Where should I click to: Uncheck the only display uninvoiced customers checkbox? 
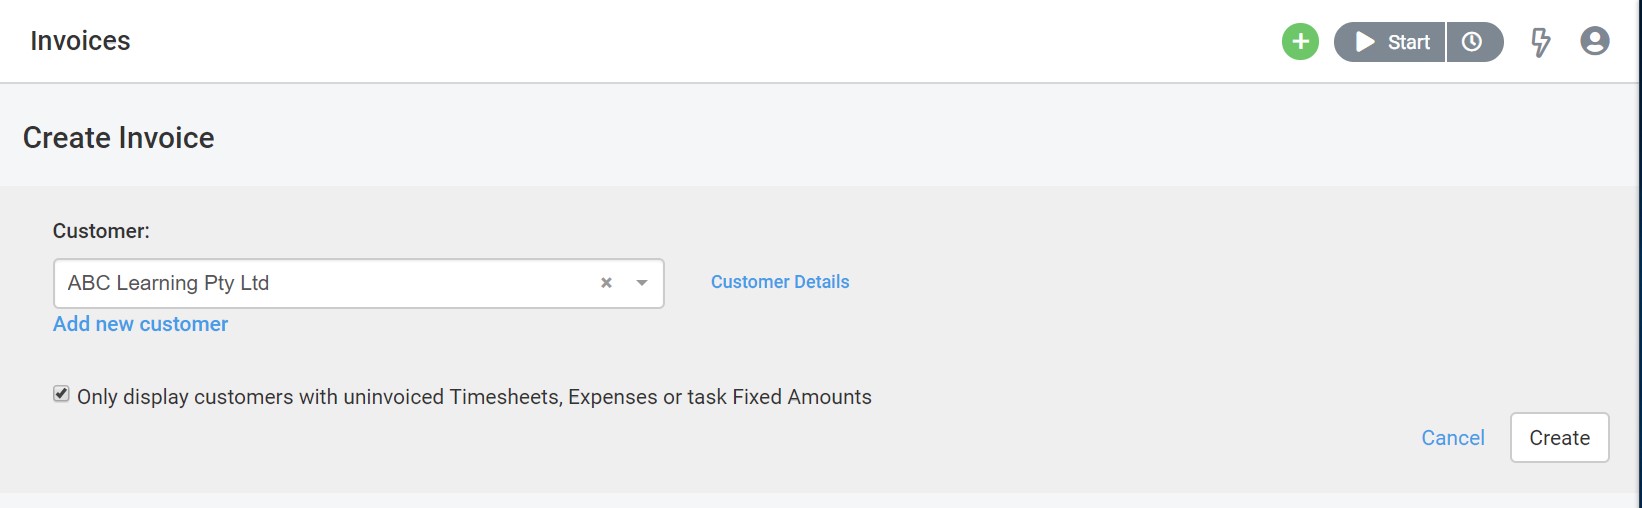[x=62, y=394]
